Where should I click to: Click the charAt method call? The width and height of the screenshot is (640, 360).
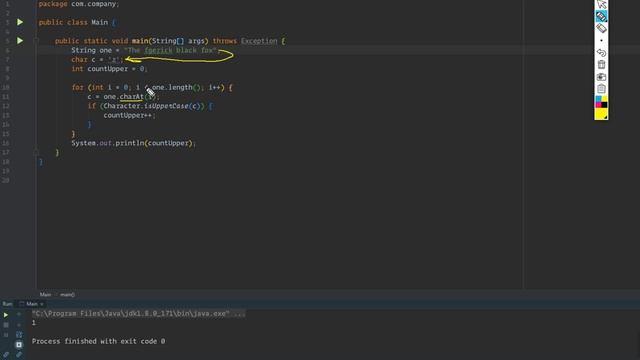coord(131,97)
